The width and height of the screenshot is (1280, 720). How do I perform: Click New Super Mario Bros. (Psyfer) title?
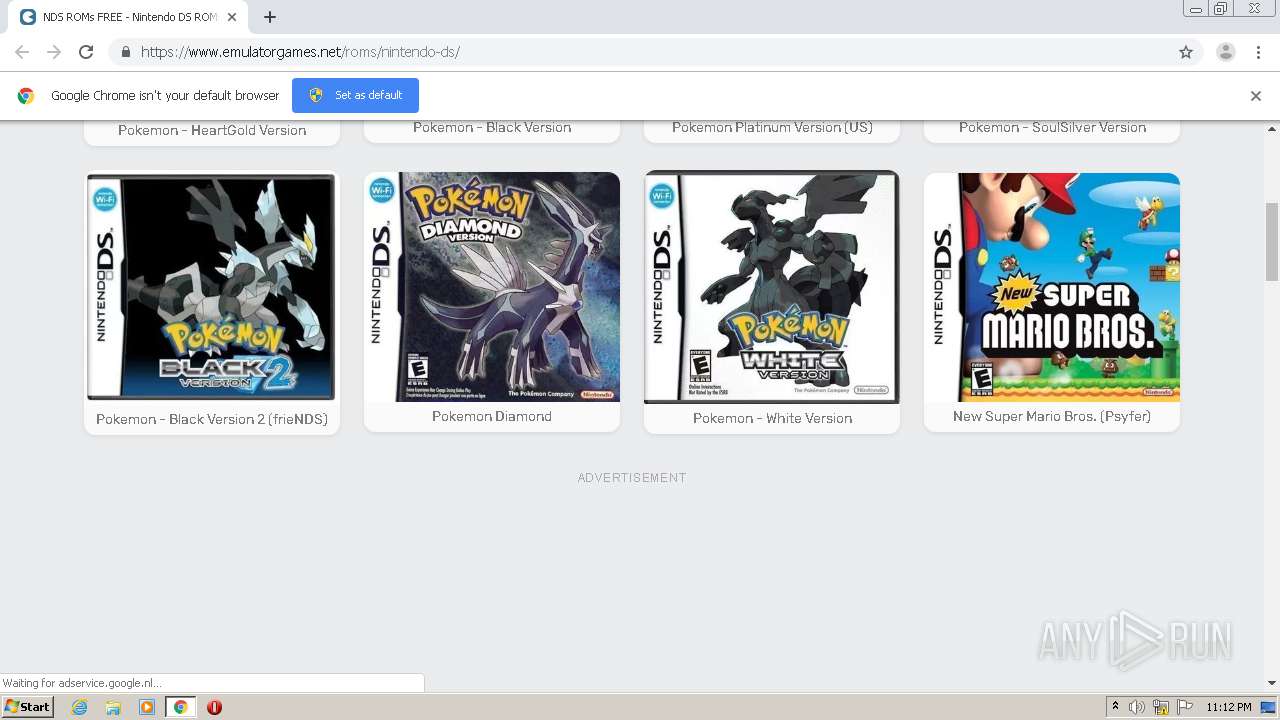1052,416
